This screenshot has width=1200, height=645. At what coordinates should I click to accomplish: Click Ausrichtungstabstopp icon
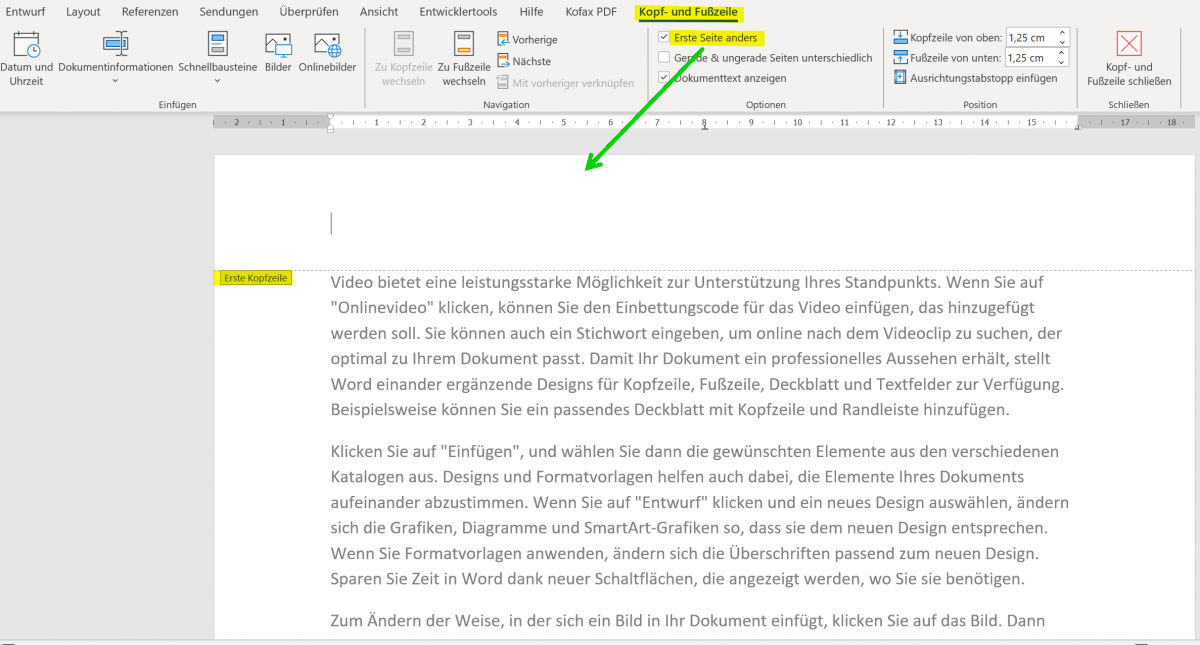pyautogui.click(x=900, y=78)
